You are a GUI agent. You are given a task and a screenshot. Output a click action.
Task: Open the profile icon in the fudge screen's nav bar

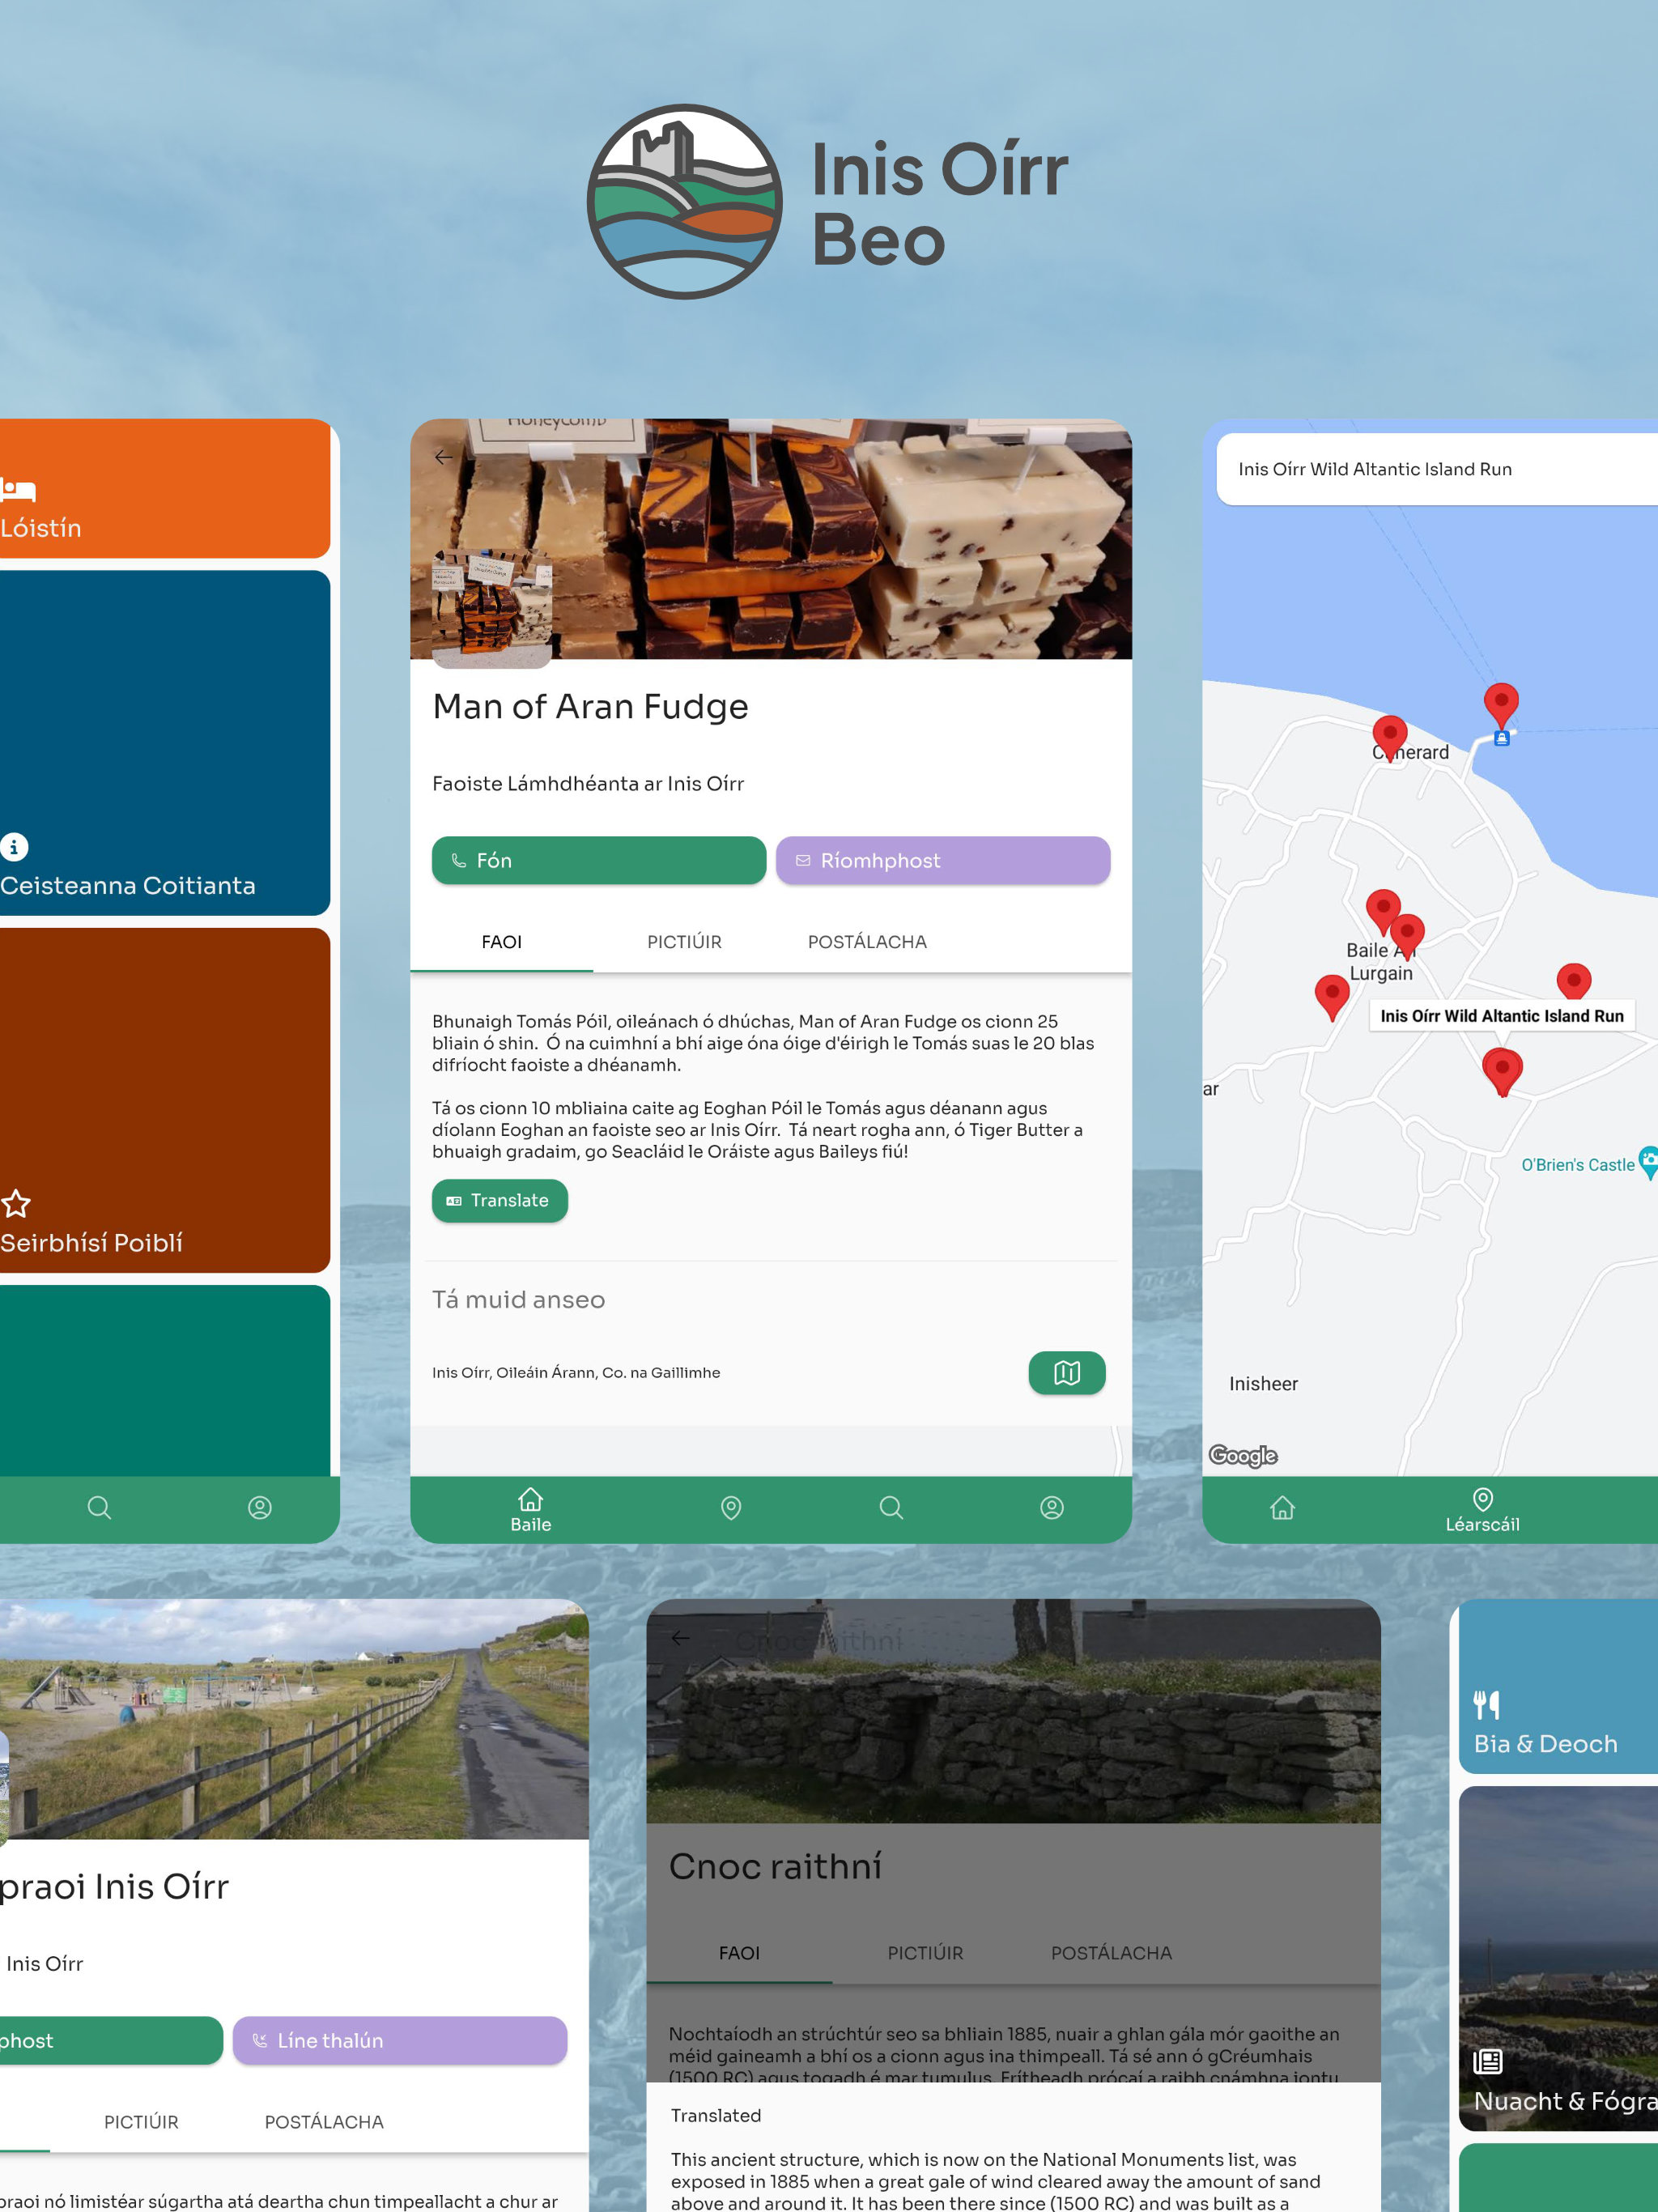1051,1507
